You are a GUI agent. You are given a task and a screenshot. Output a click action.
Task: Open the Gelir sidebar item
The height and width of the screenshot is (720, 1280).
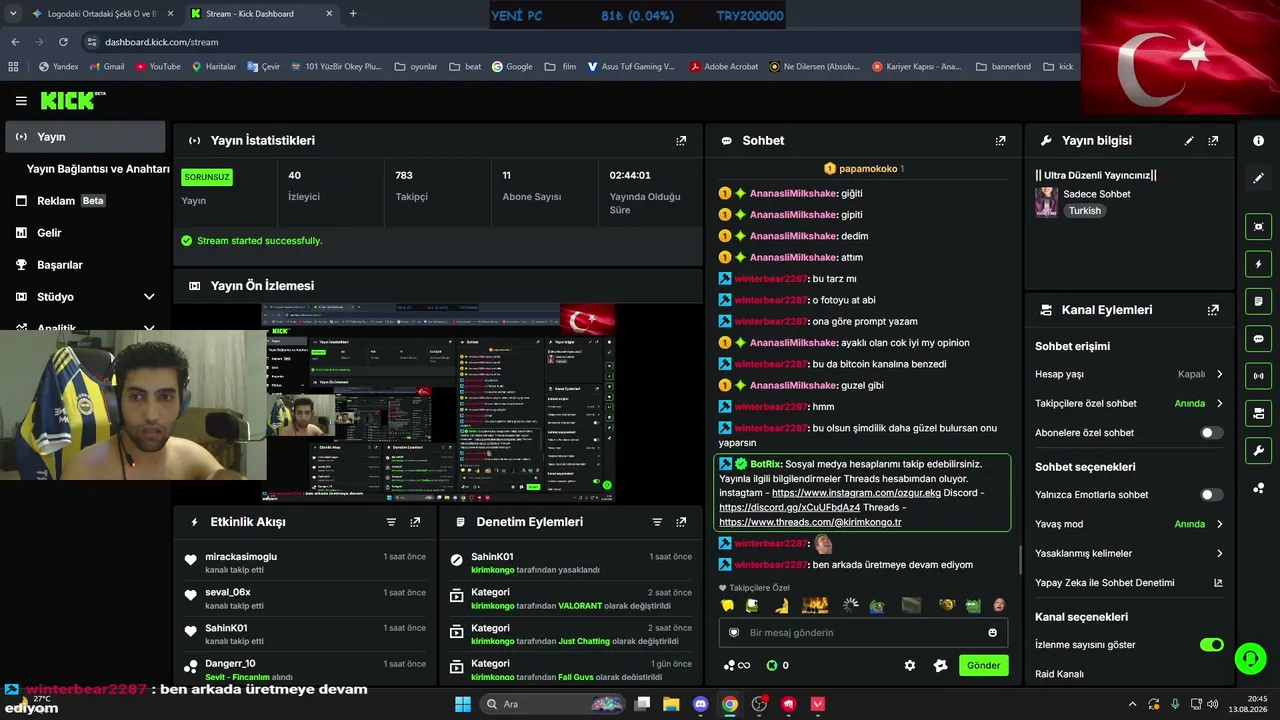click(84, 233)
